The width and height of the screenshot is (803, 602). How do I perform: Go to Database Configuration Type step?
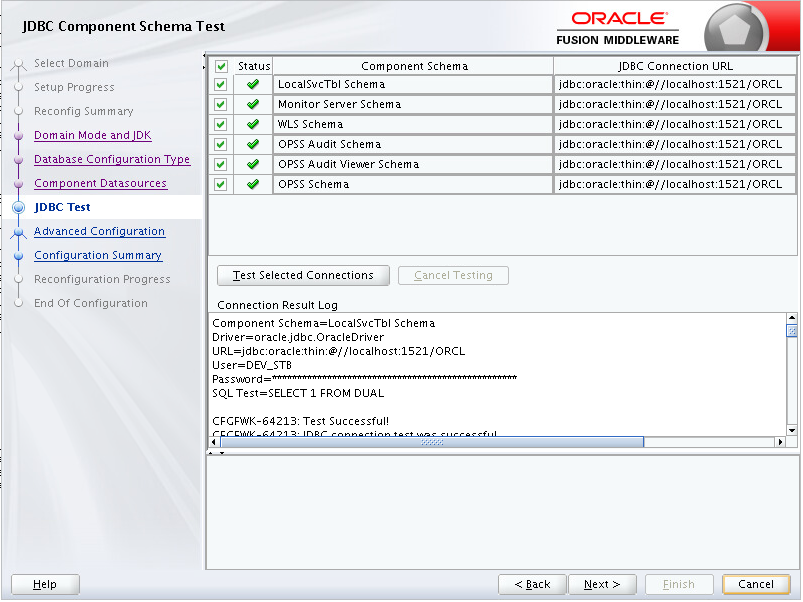112,160
